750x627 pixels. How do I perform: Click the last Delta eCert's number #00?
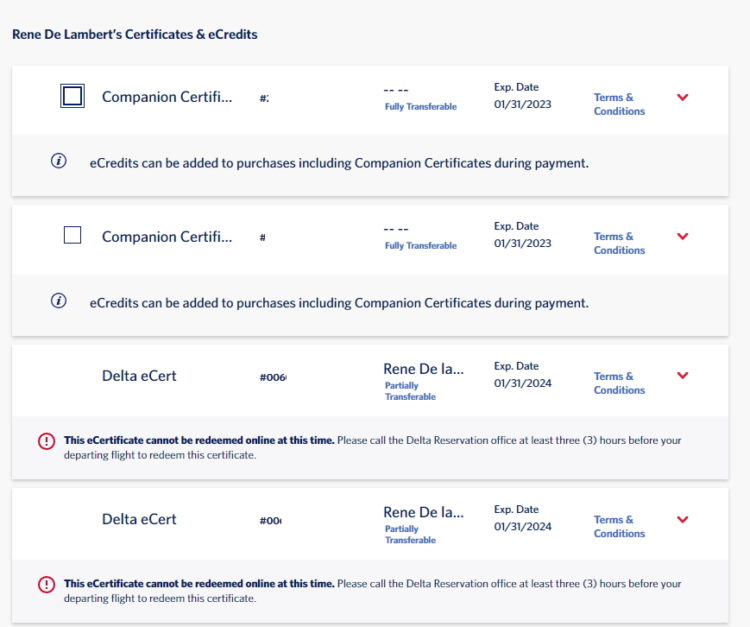coord(271,521)
